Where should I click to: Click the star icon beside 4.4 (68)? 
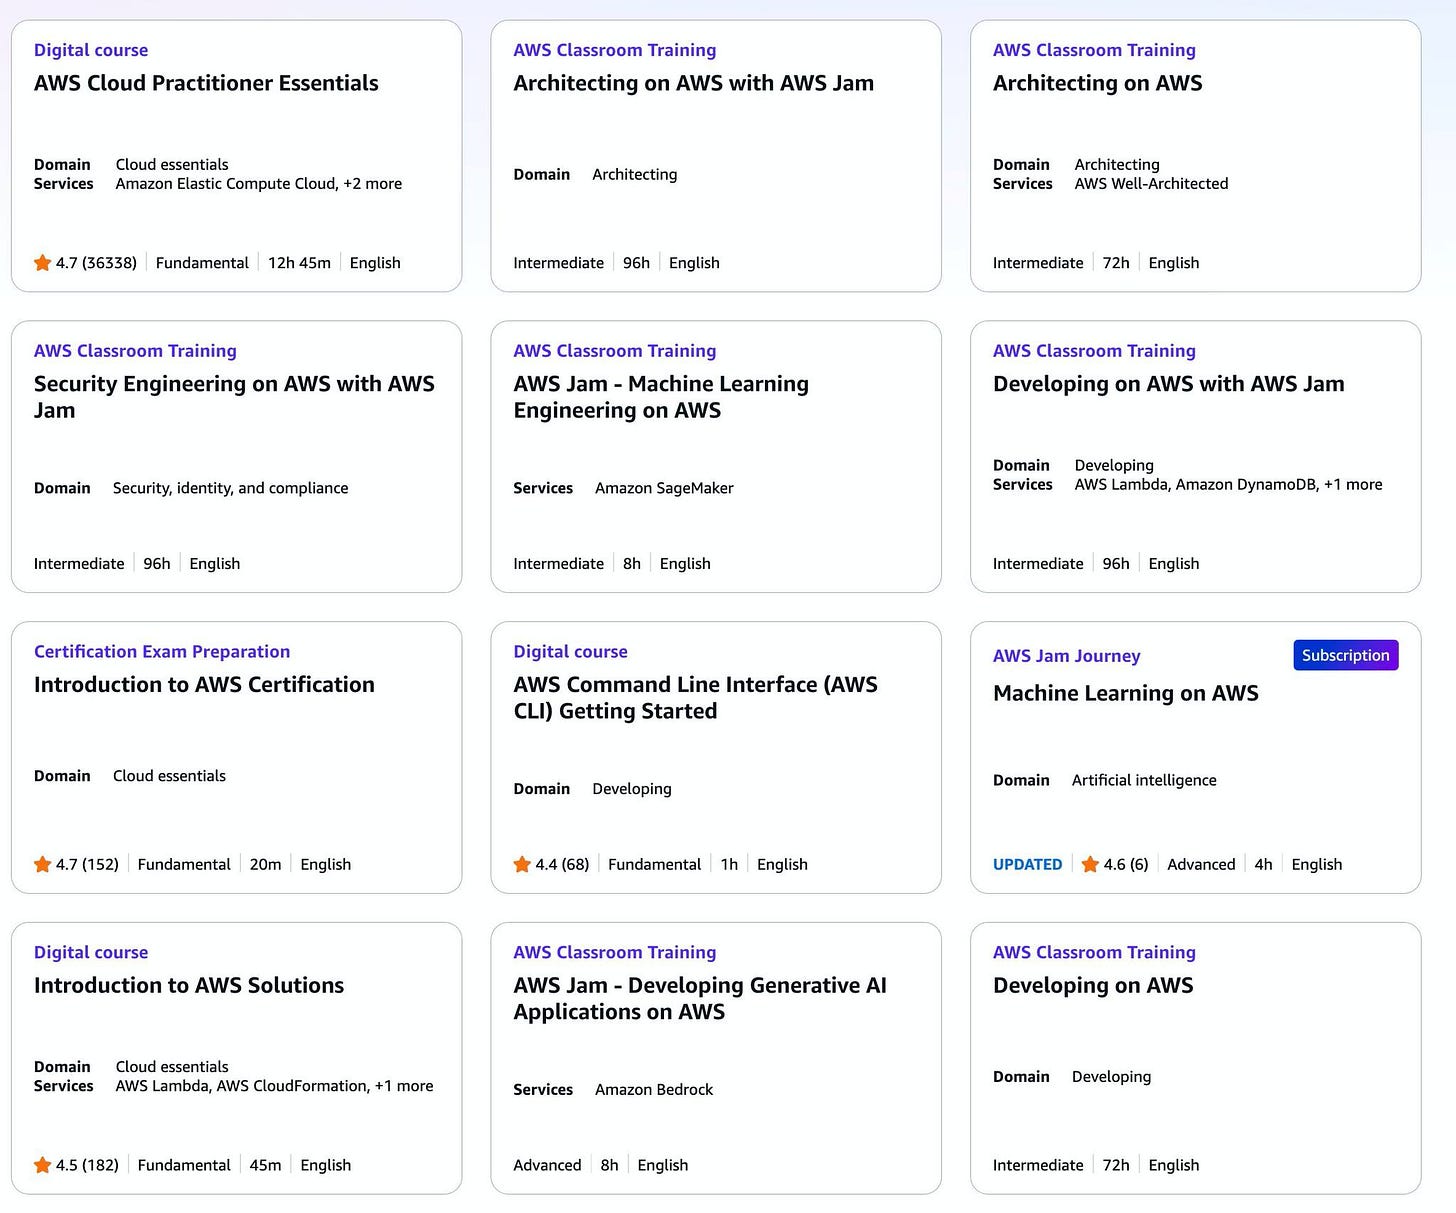[x=522, y=864]
